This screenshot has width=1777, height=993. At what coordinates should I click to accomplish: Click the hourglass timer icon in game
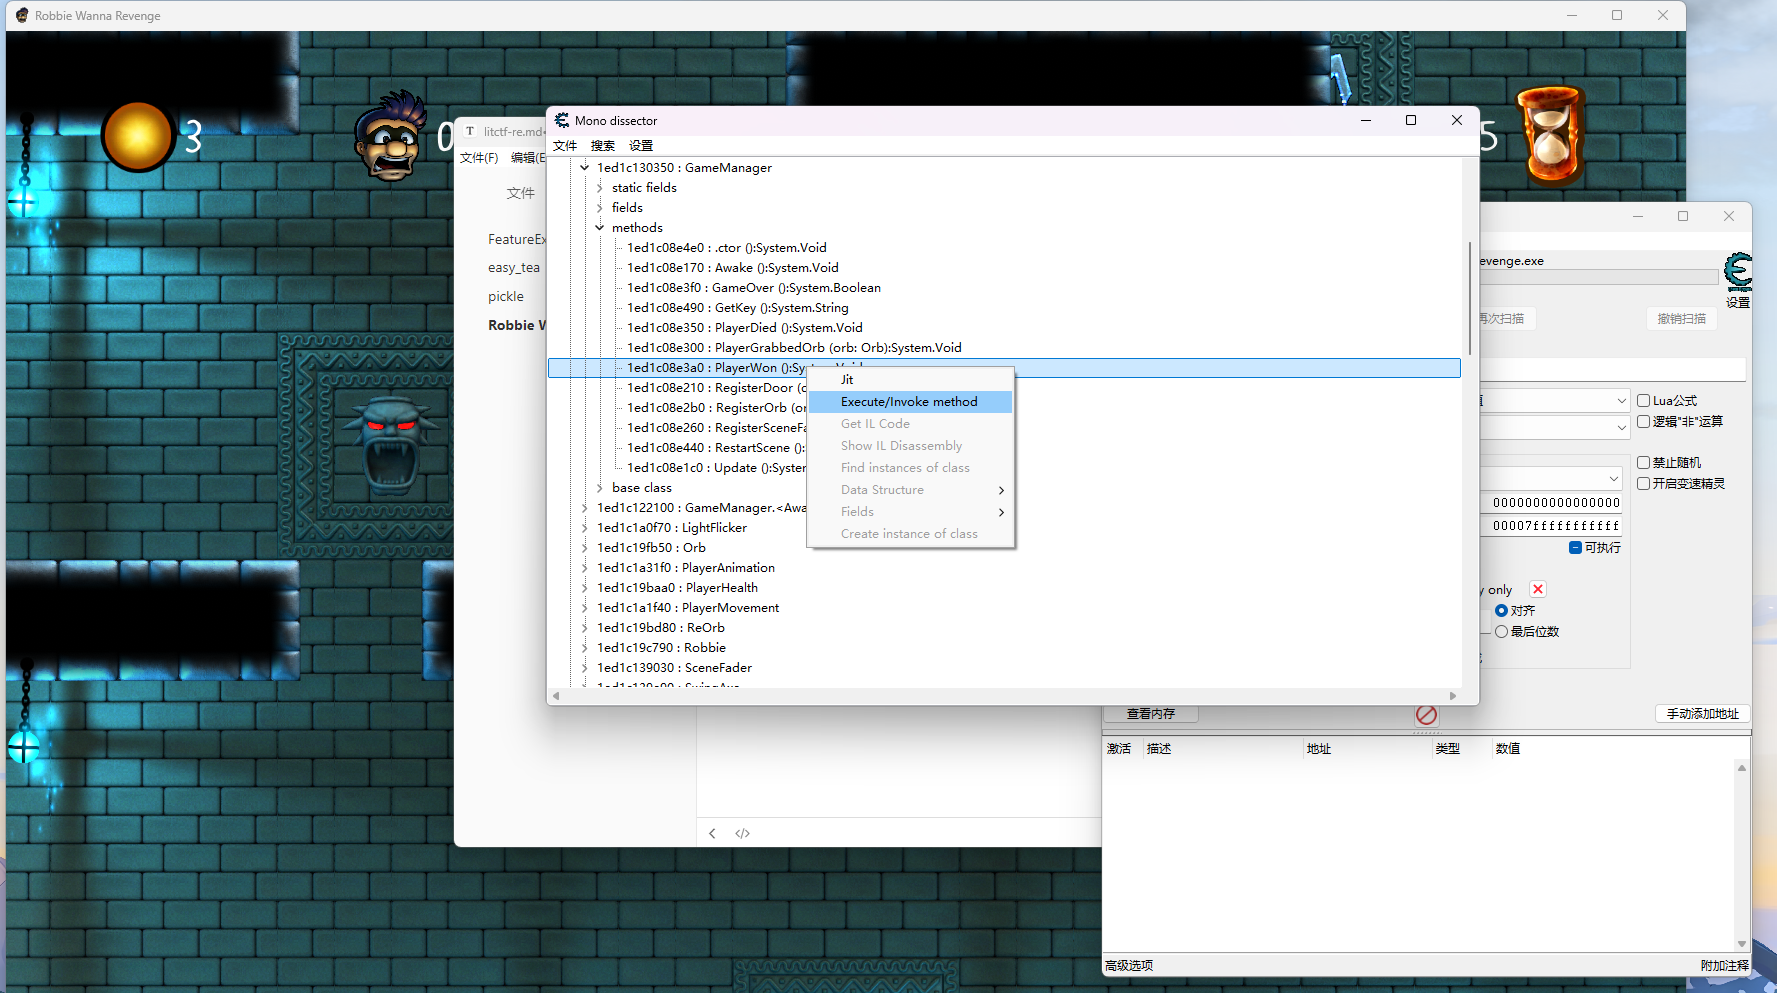1550,136
